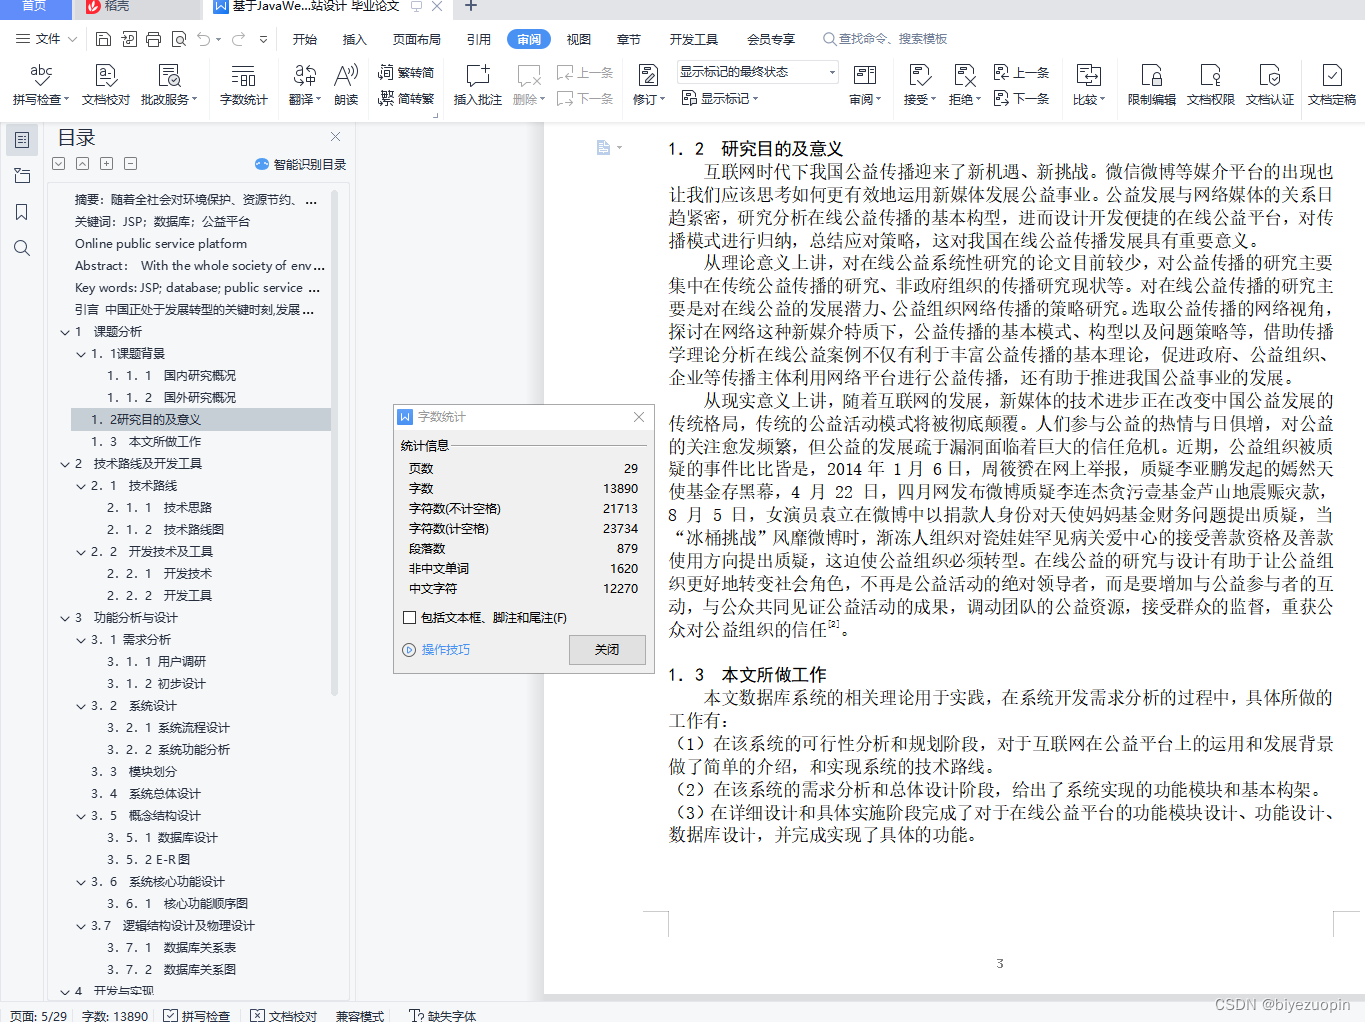Screen dimensions: 1365x1022
Task: Open 文档认证 document certification
Action: [x=1269, y=85]
